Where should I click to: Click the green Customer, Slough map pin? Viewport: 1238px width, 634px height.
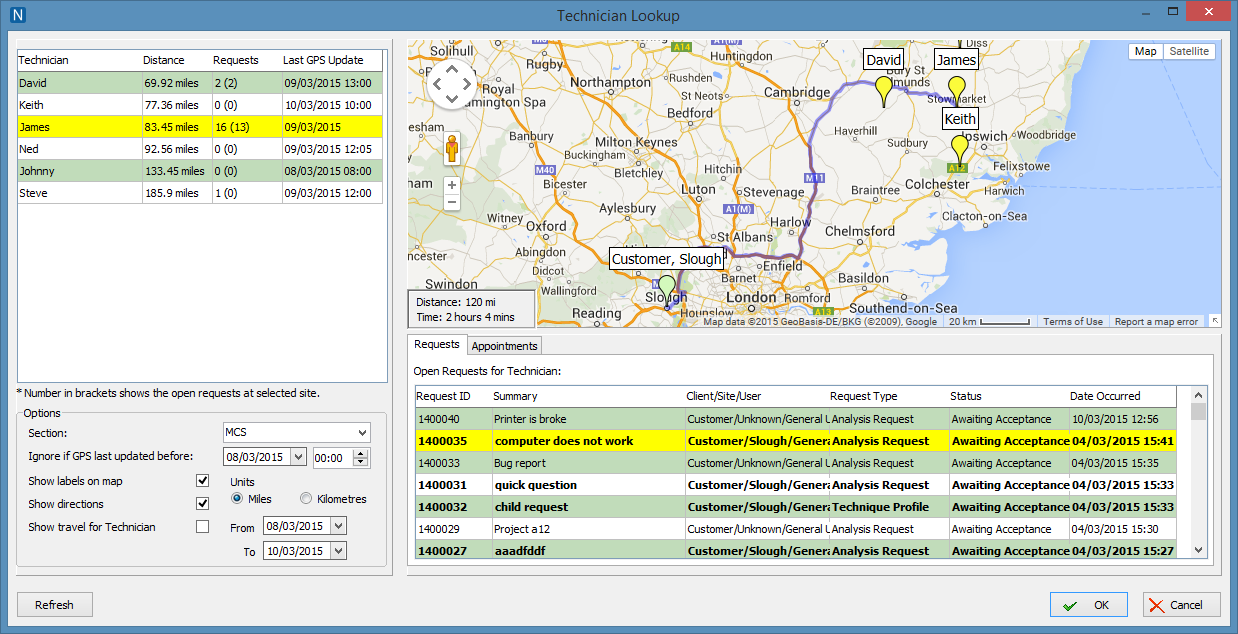pyautogui.click(x=667, y=291)
